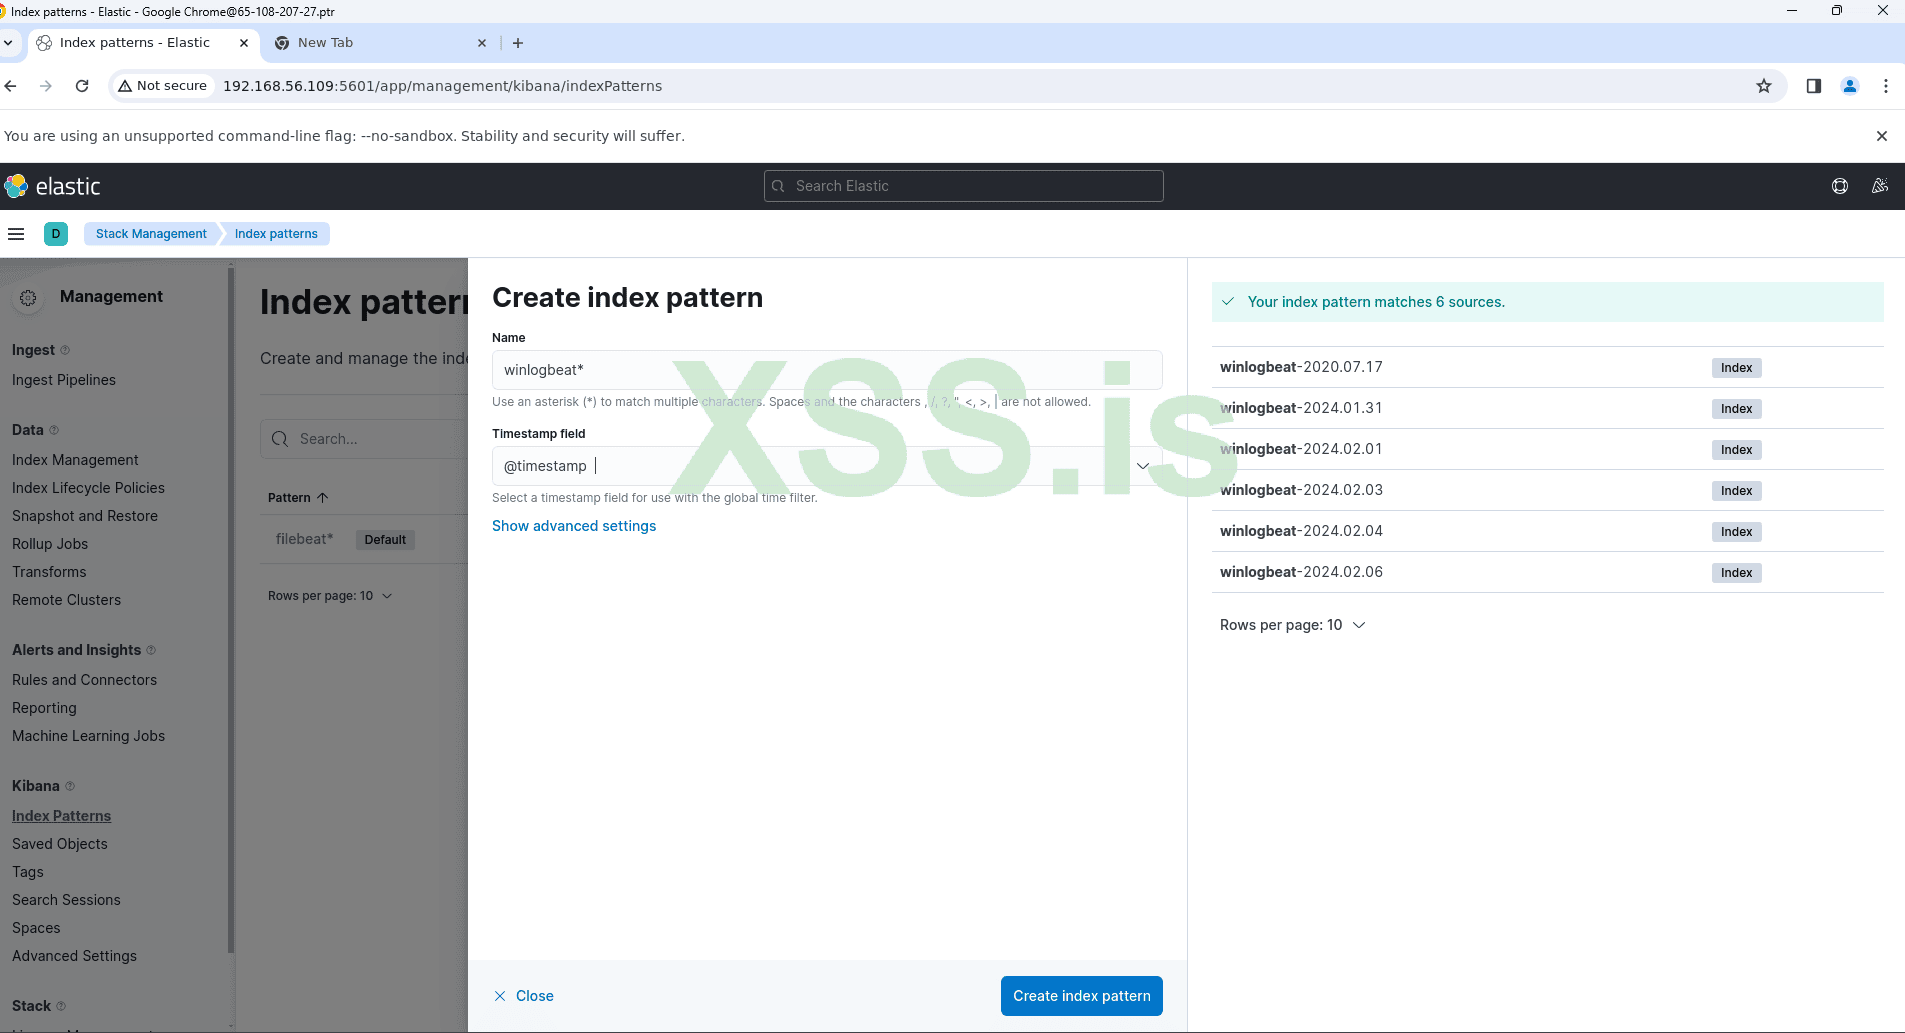Close the Index patterns browser tab

[x=244, y=43]
